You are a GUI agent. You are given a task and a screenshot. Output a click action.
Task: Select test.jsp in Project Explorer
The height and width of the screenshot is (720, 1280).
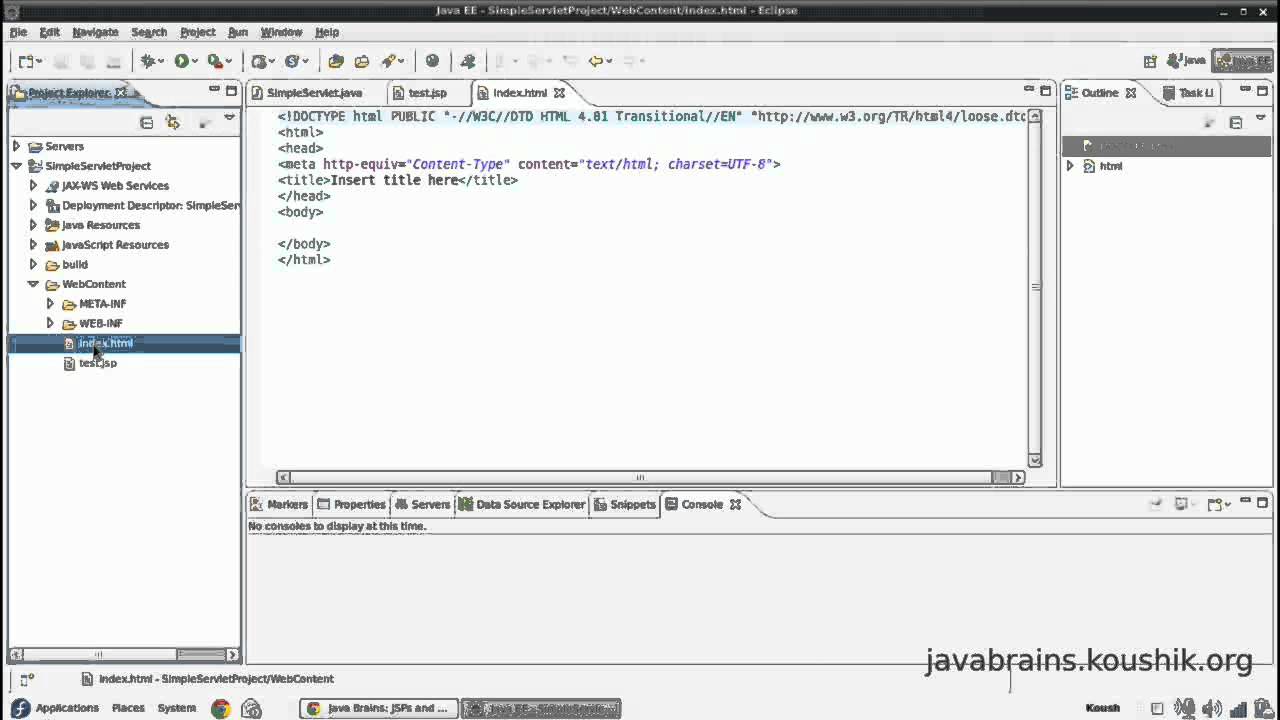point(98,363)
